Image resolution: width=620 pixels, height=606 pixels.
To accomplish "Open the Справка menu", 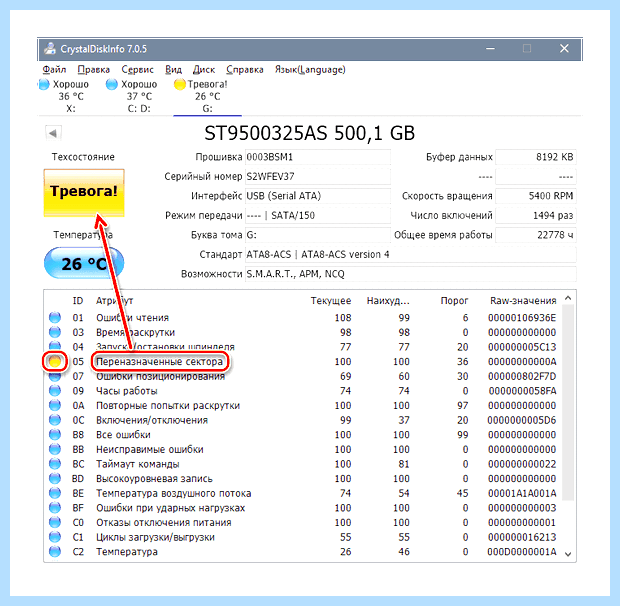I will tap(245, 70).
